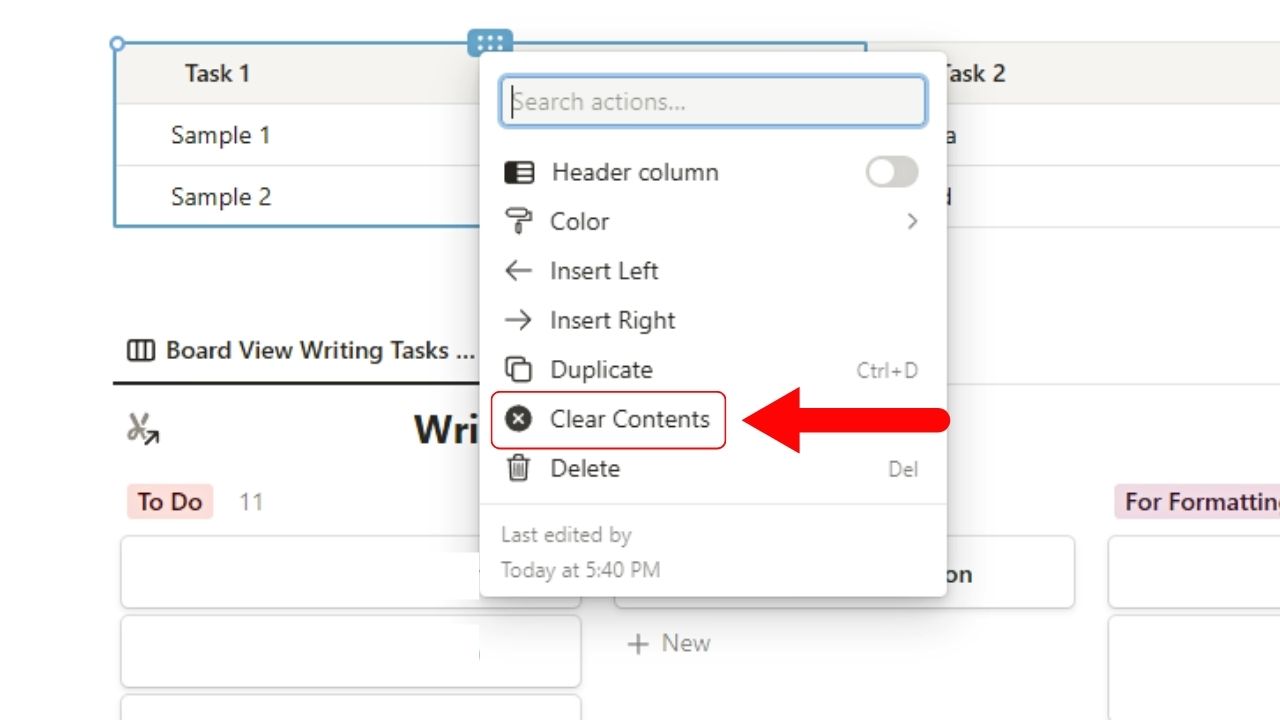Expand the Color submenu chevron

912,221
